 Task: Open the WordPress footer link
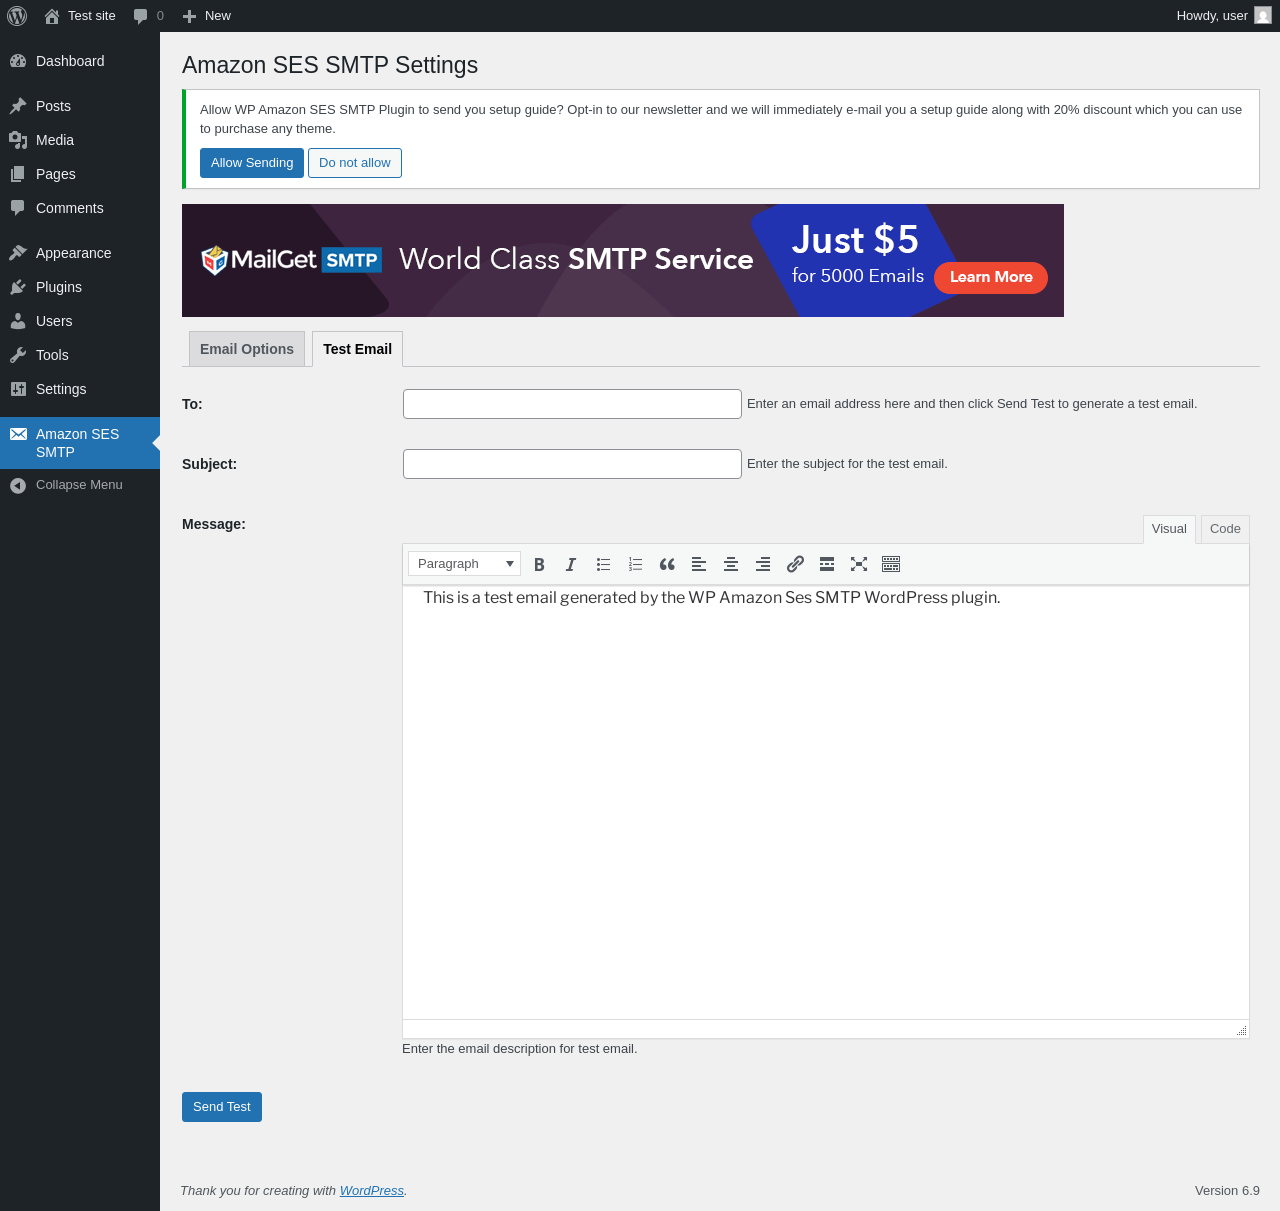click(372, 1191)
